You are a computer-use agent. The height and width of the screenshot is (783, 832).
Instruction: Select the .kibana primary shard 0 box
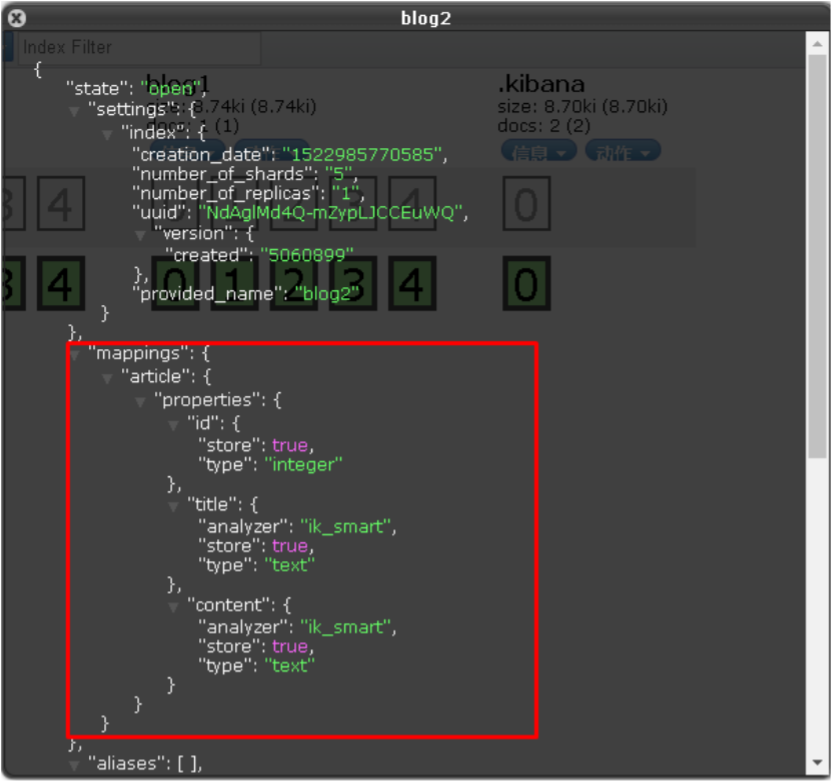point(526,284)
